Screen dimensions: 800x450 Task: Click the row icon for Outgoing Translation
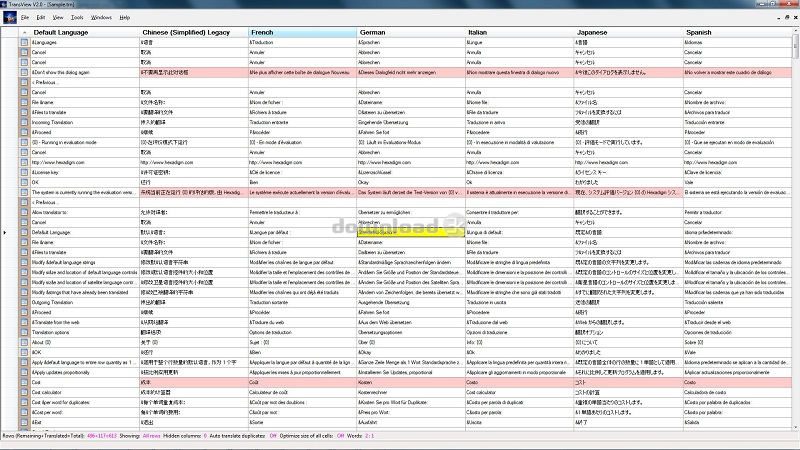click(x=24, y=302)
